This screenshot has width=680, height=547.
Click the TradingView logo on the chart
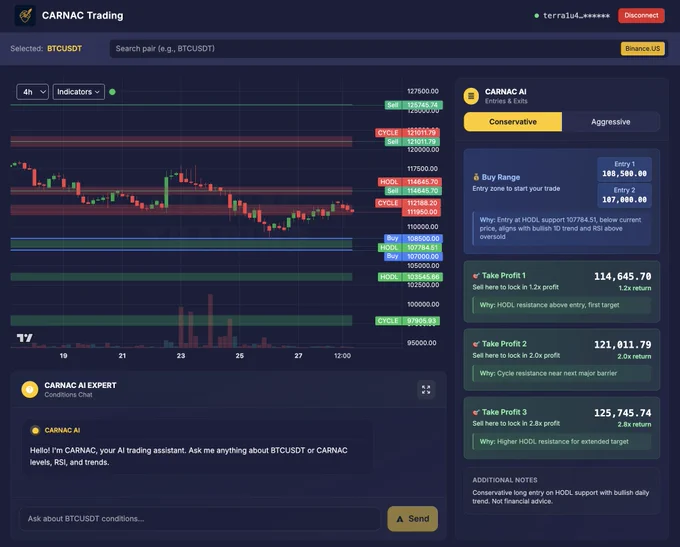click(x=24, y=338)
